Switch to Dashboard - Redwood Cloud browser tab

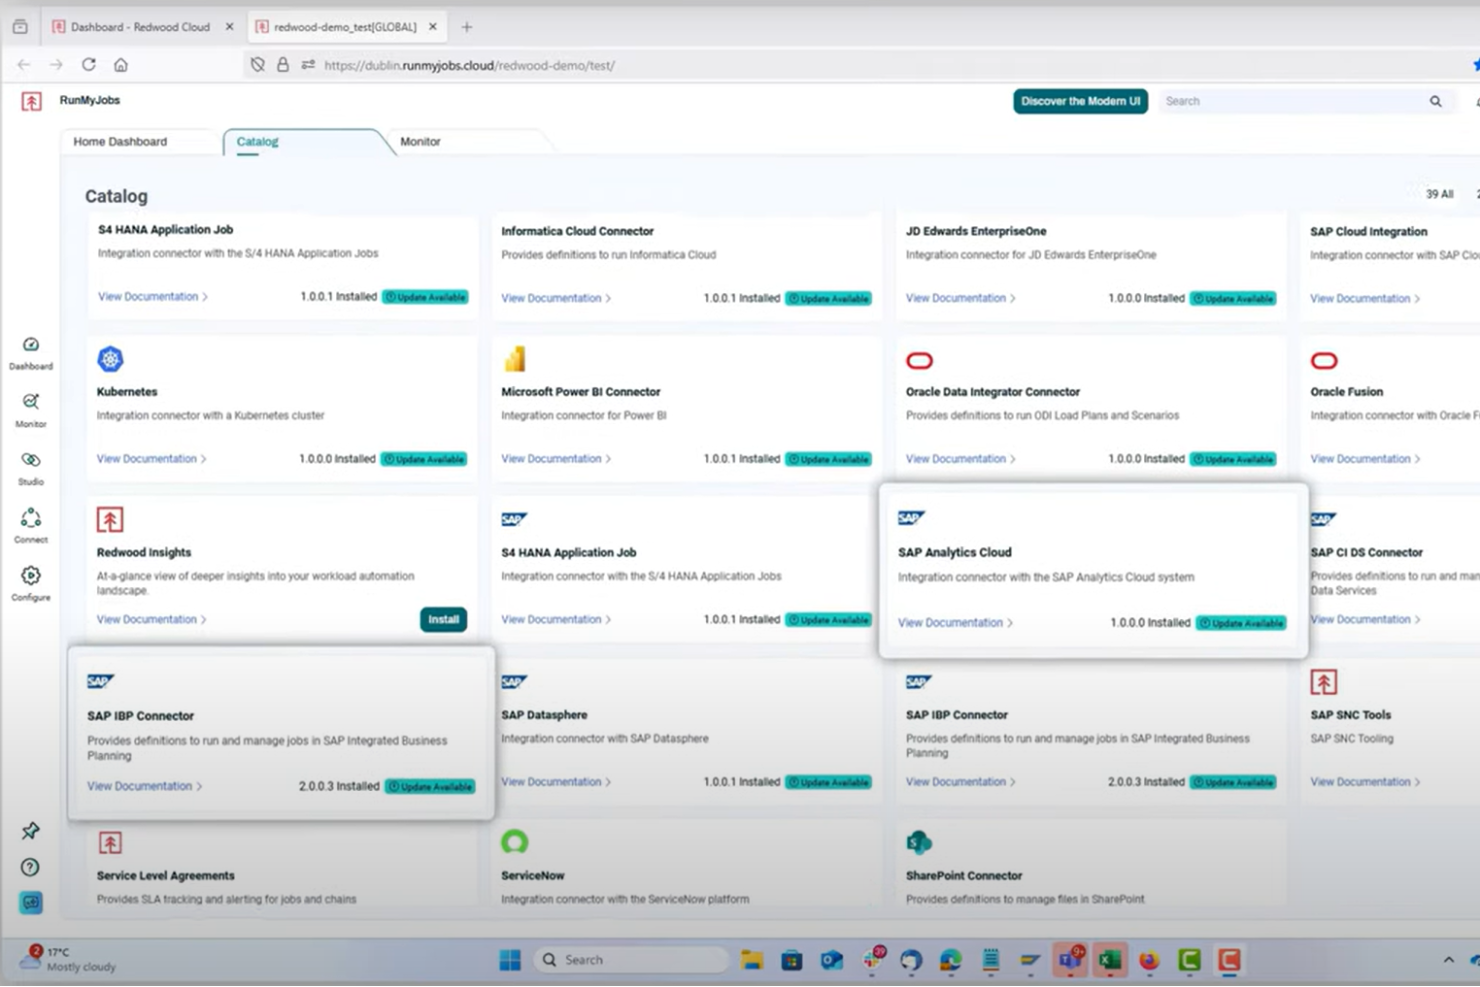pos(140,27)
